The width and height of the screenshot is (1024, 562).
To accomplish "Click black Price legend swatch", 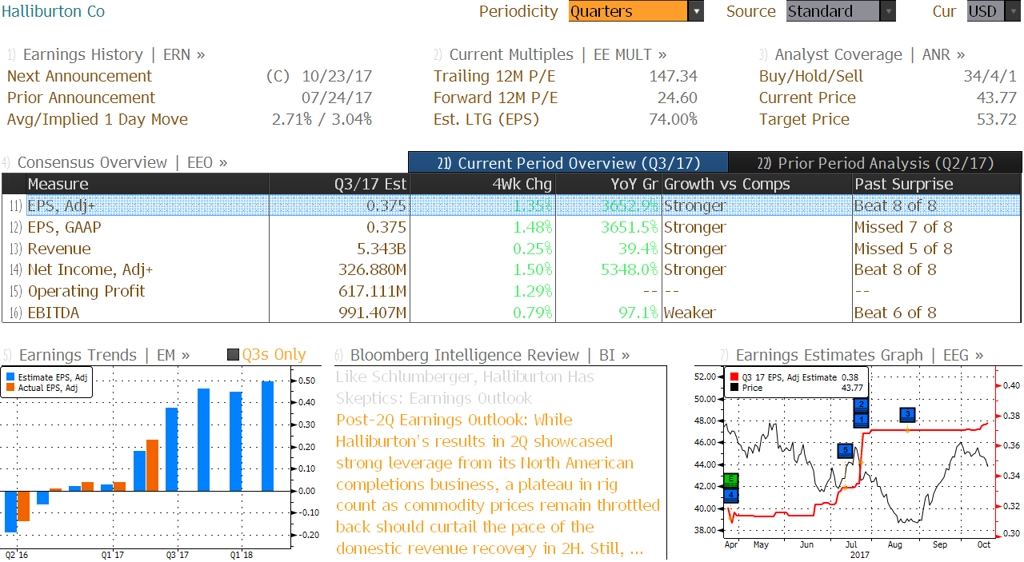I will (735, 388).
